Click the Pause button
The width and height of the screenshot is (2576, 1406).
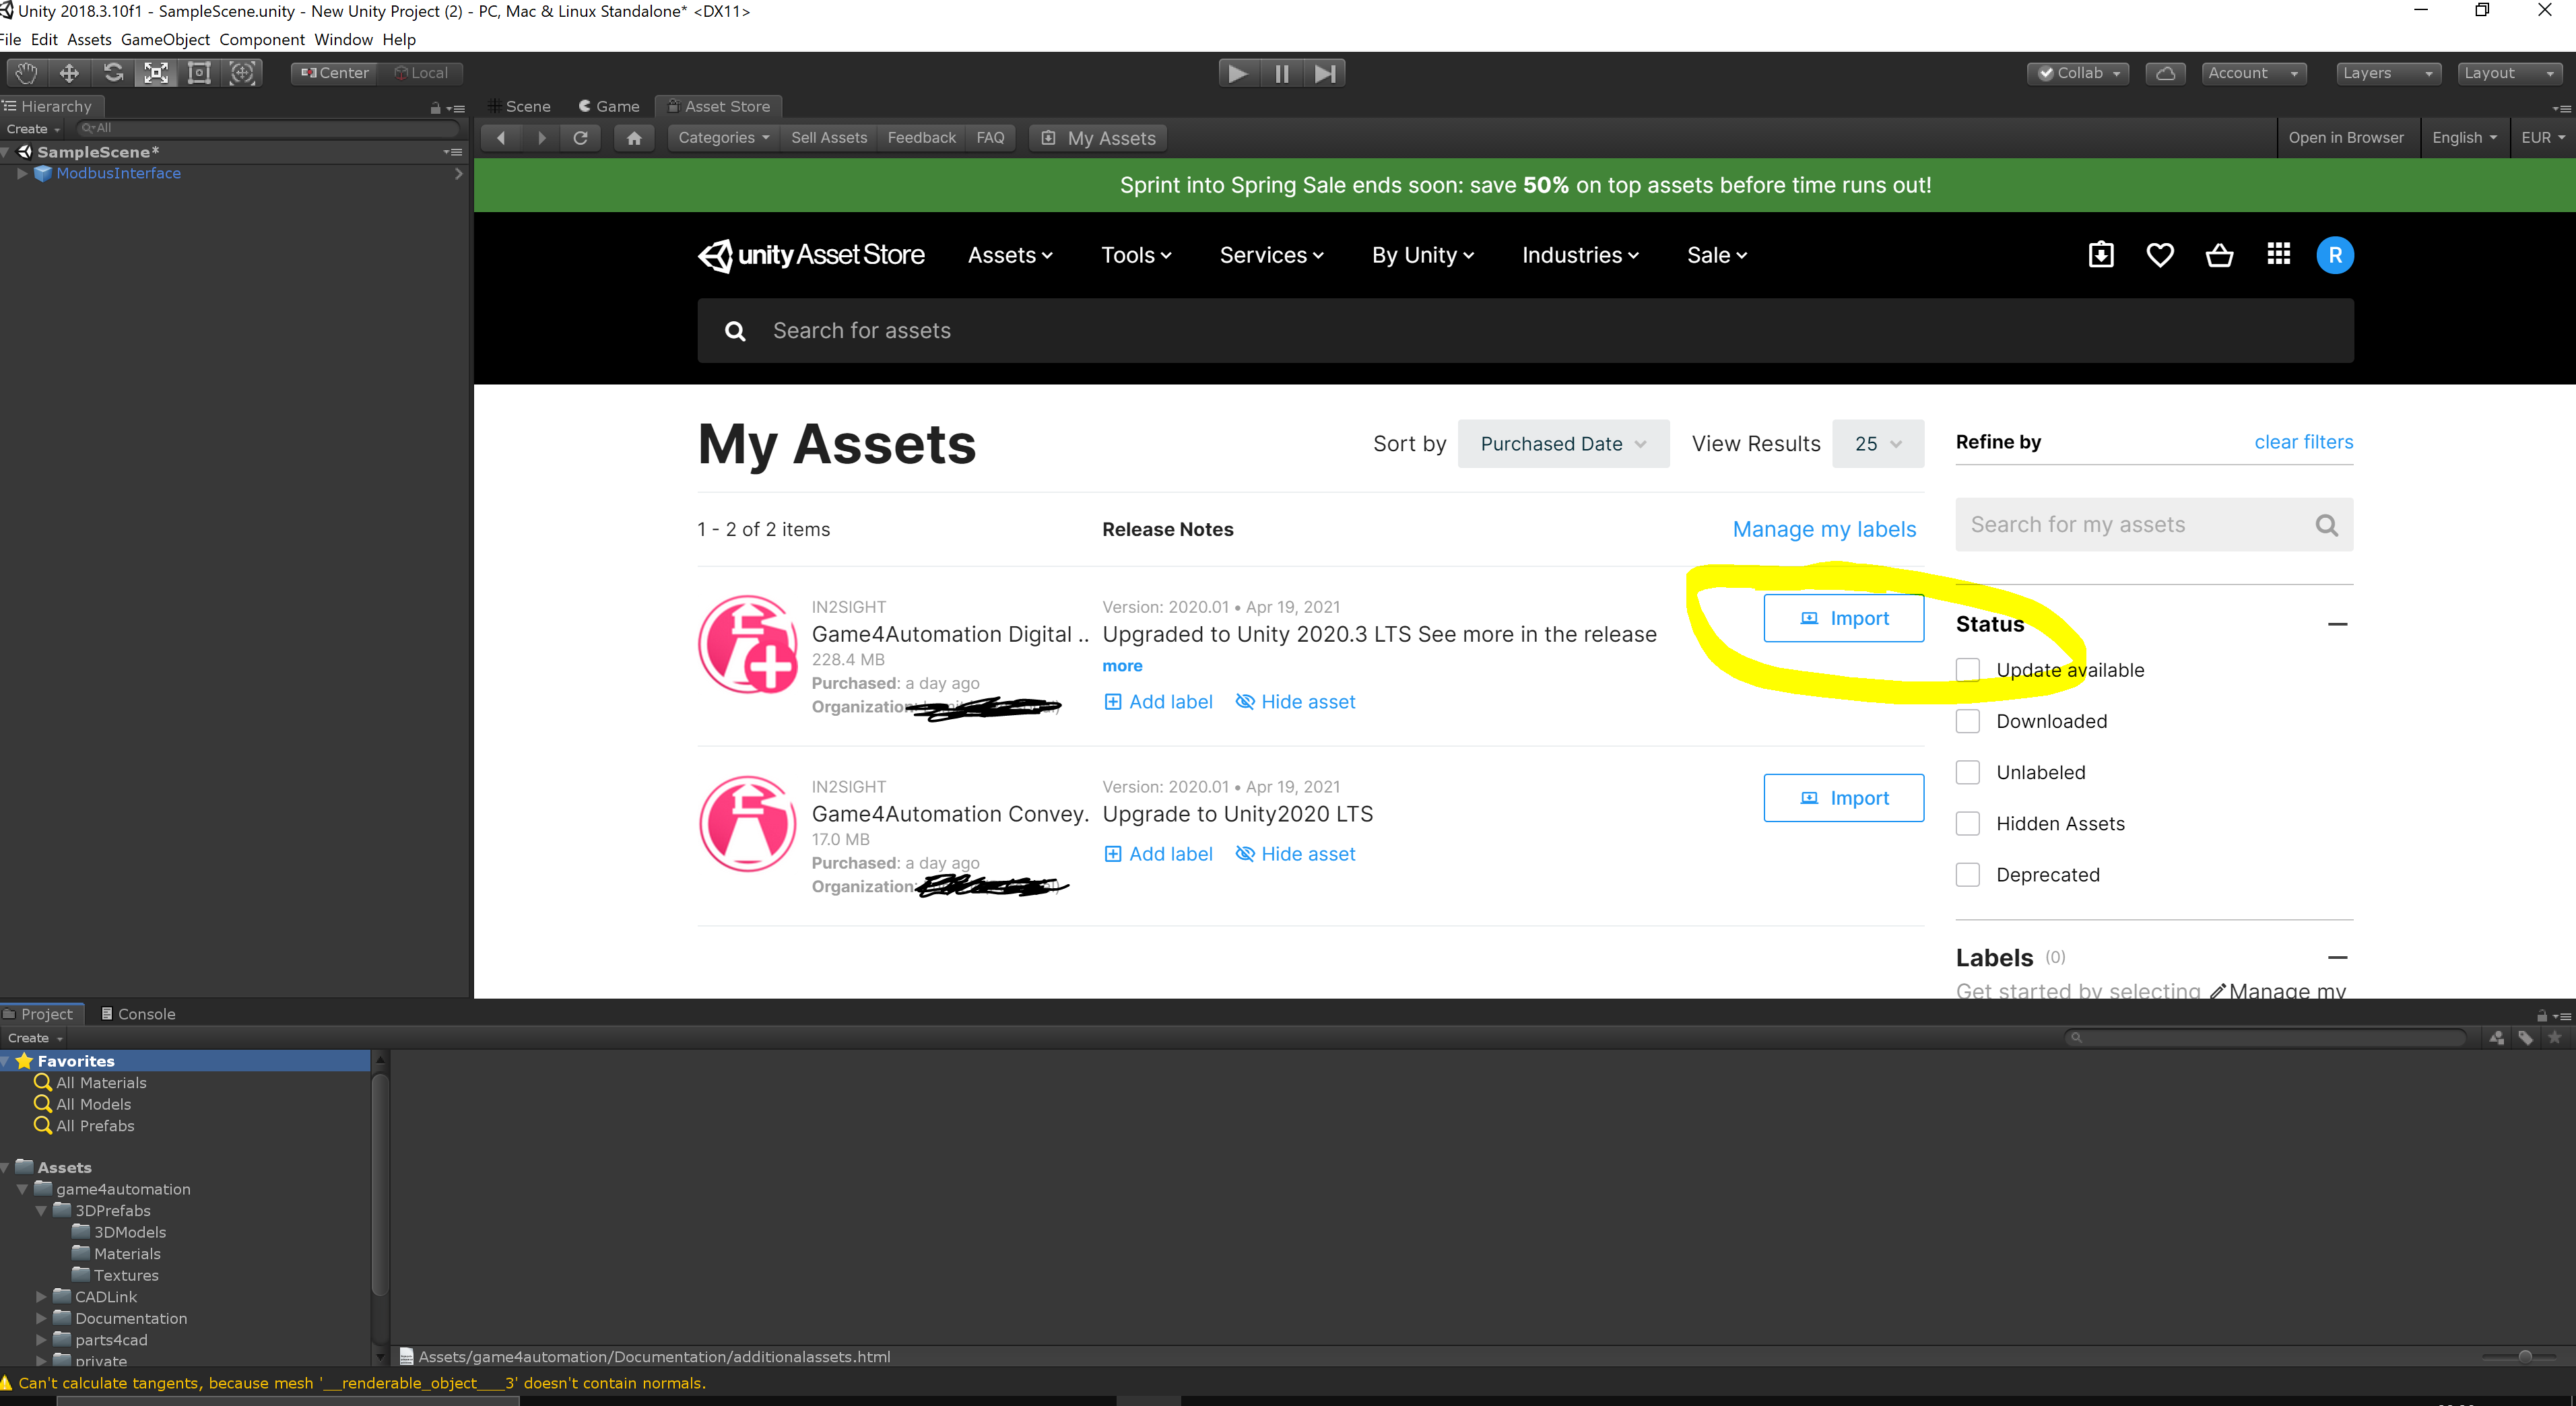click(x=1281, y=73)
